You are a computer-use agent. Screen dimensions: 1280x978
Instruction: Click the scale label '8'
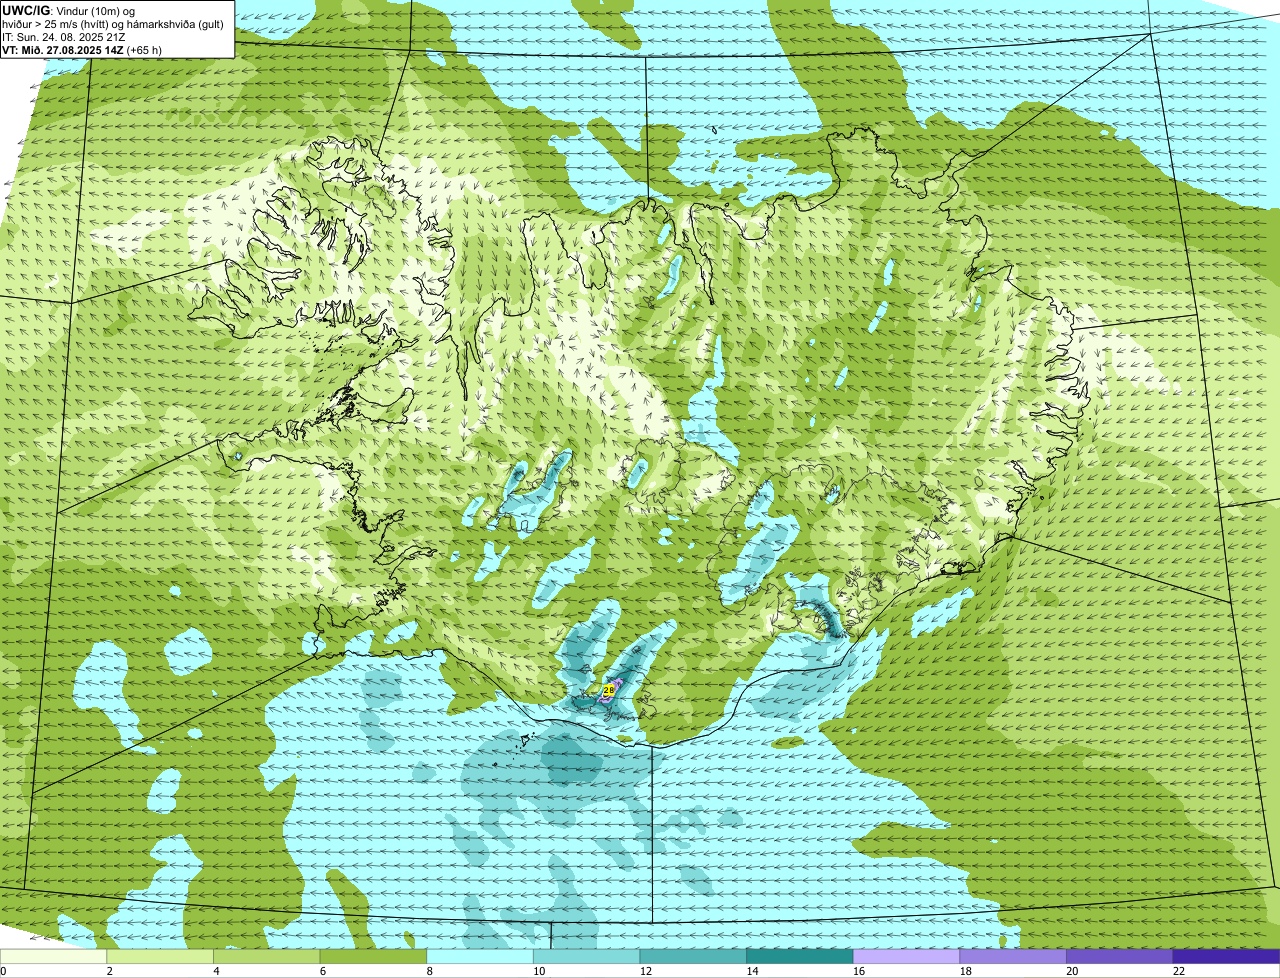[429, 971]
